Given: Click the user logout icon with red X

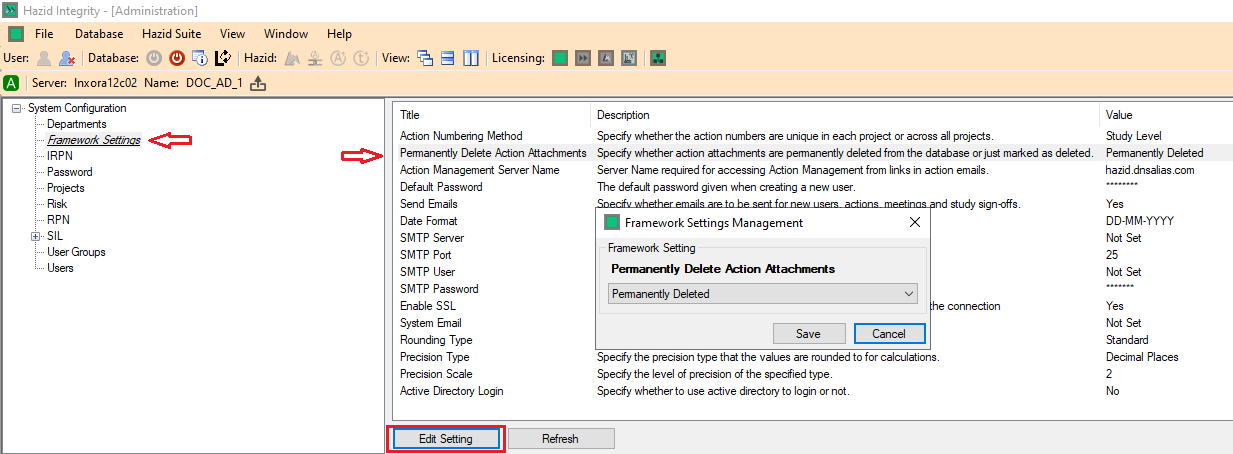Looking at the screenshot, I should click(66, 58).
